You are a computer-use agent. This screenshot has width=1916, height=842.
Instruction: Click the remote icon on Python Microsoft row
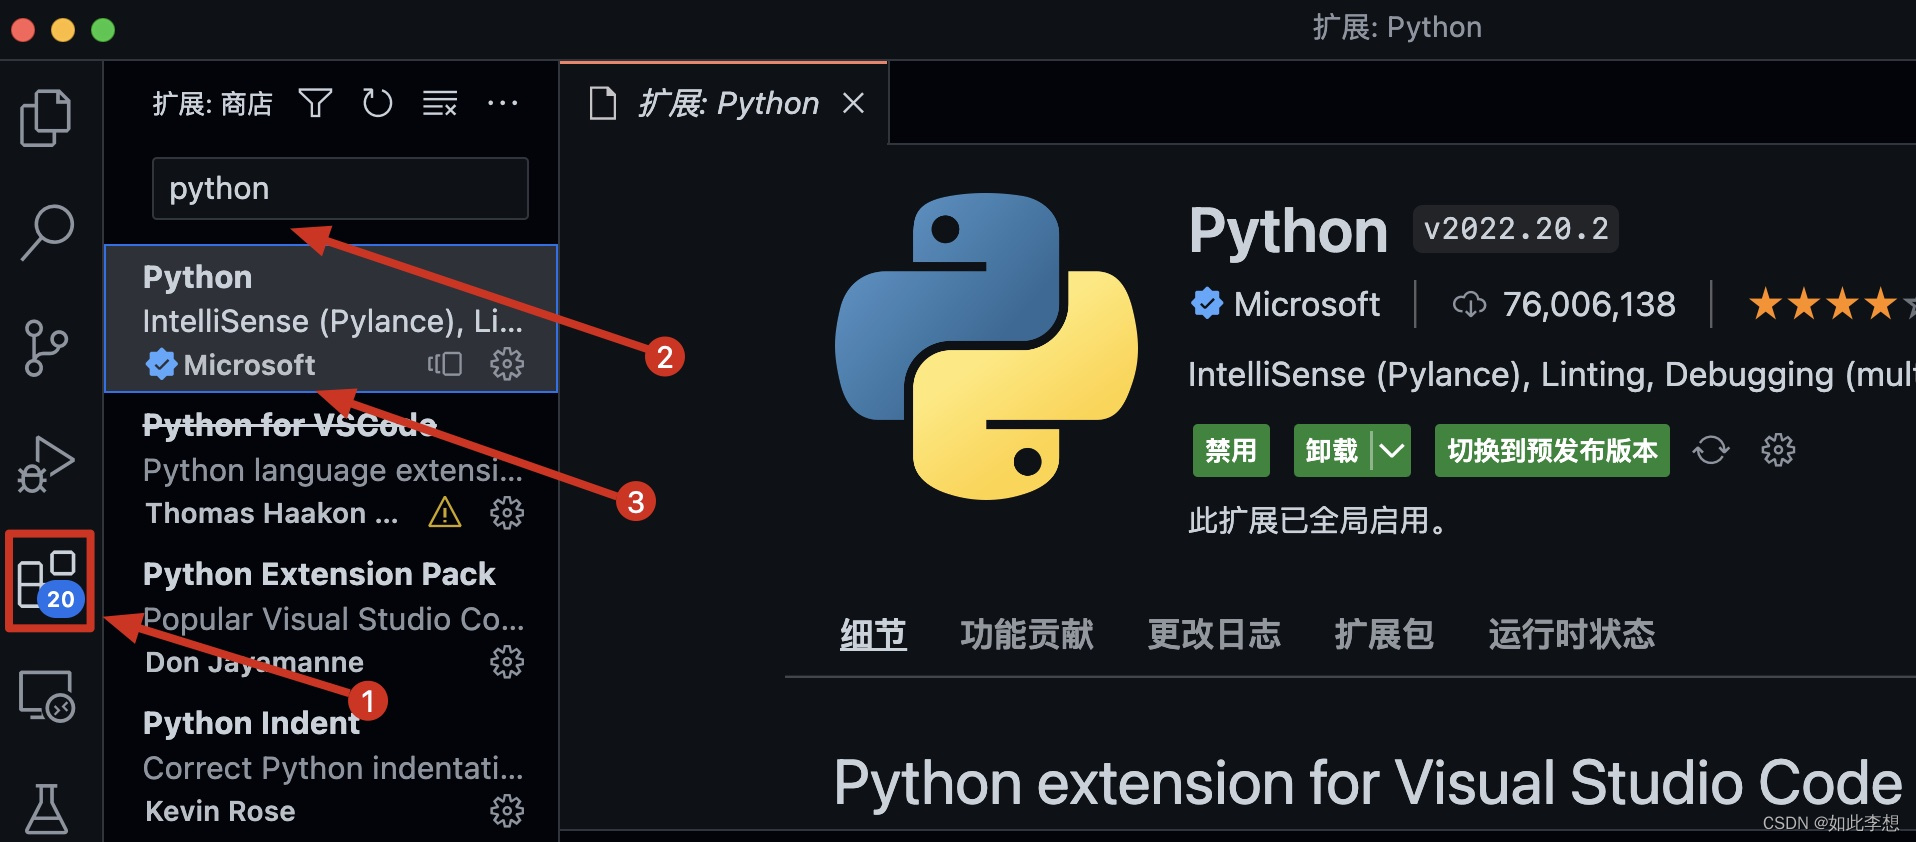click(445, 364)
